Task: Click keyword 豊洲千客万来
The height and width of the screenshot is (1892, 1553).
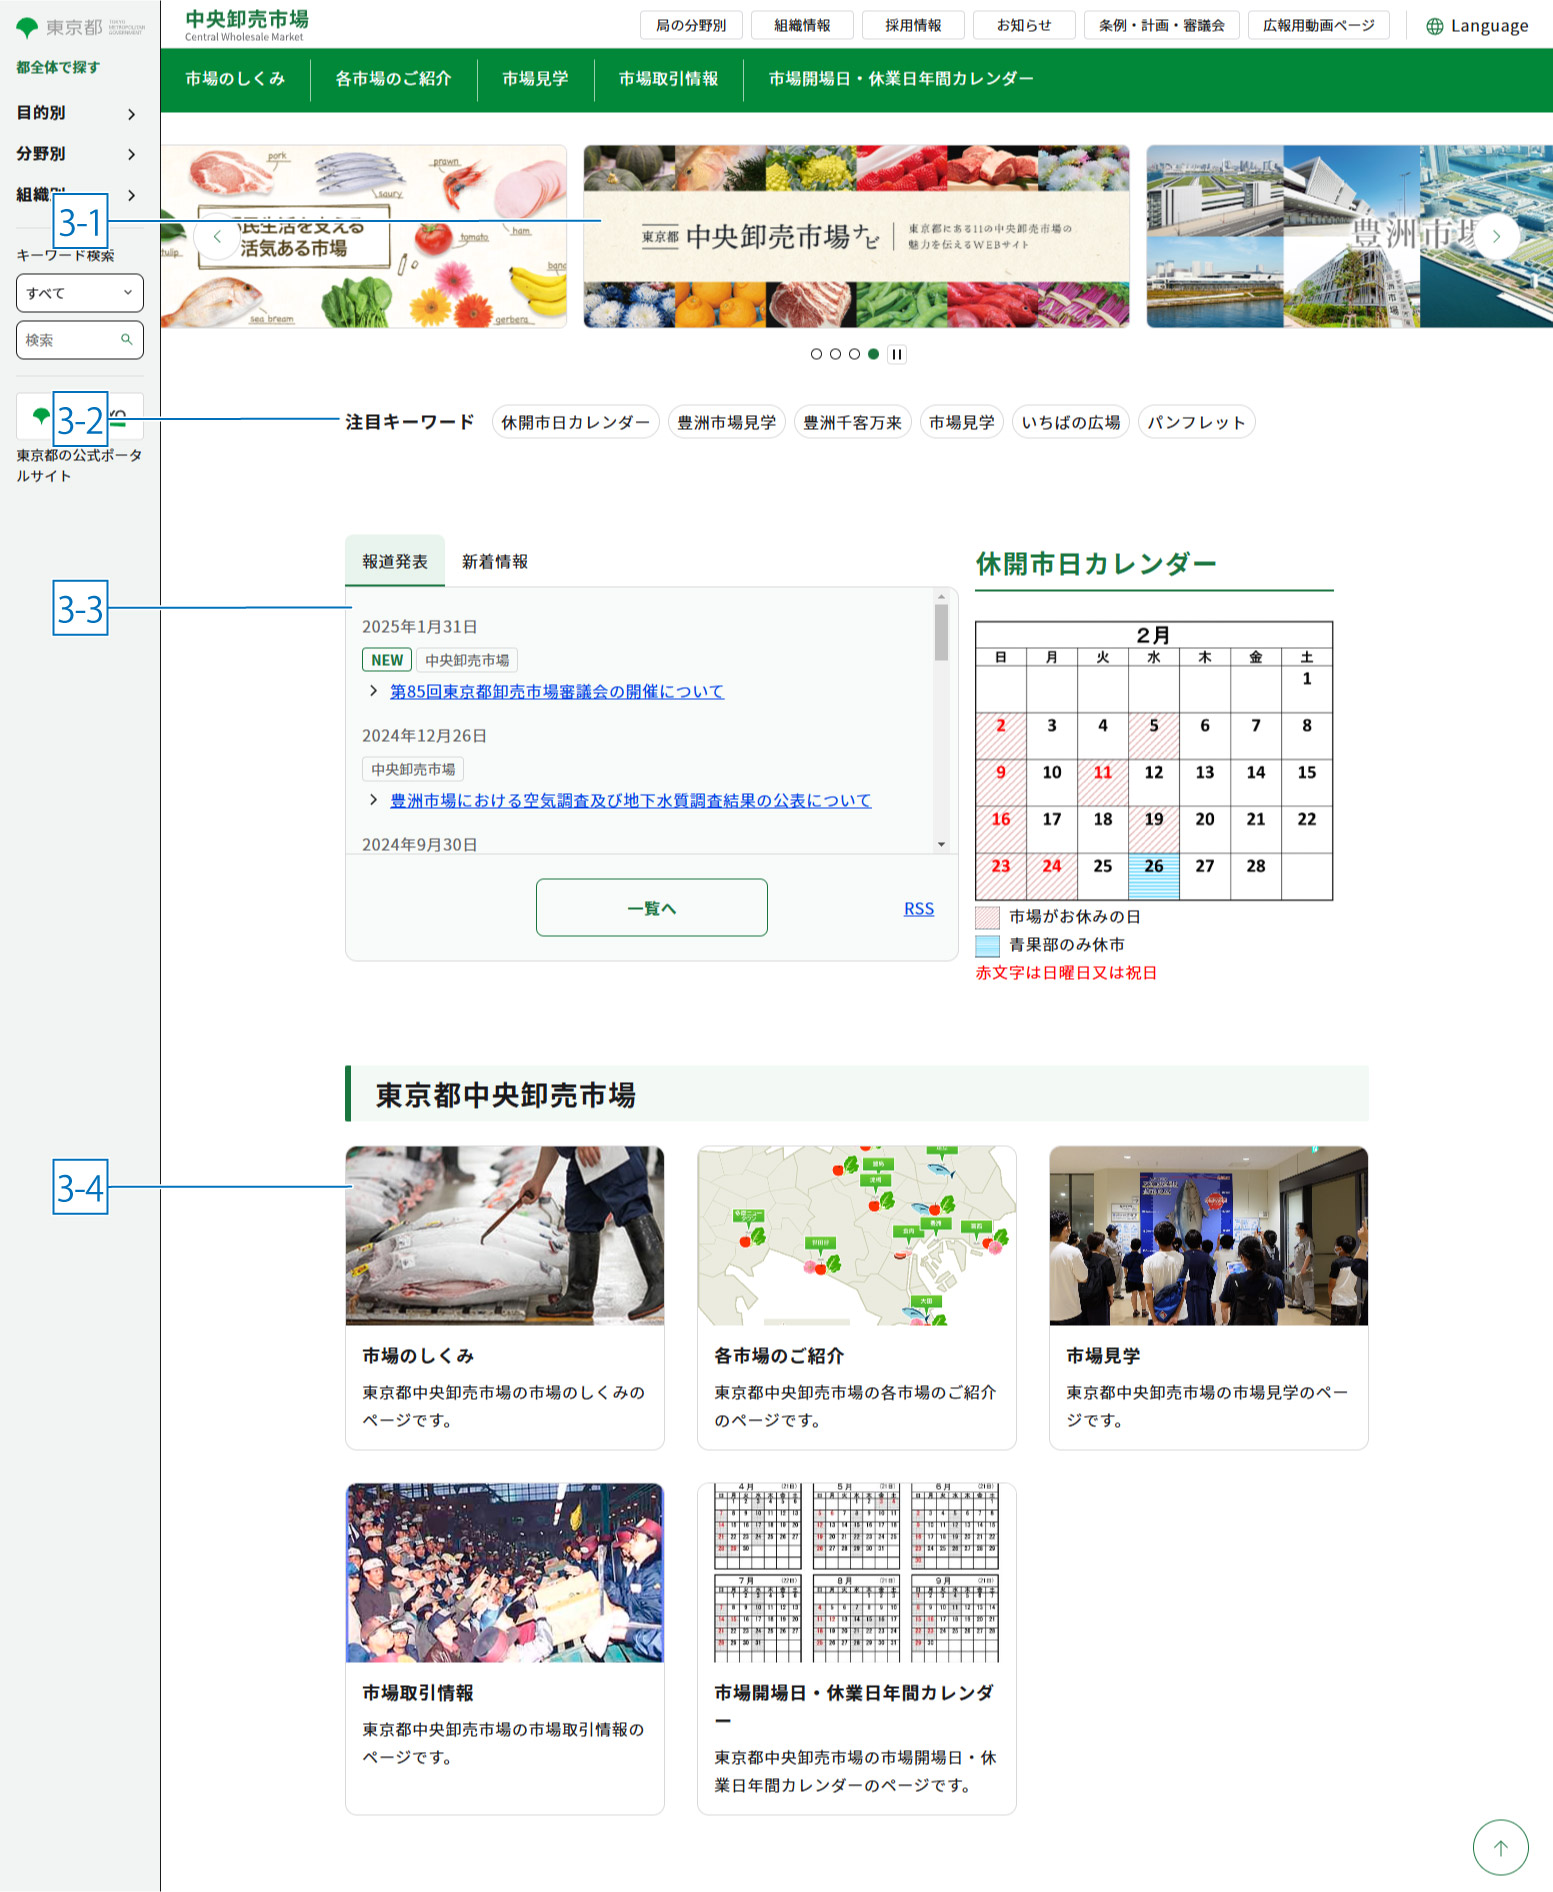Action: (x=853, y=422)
